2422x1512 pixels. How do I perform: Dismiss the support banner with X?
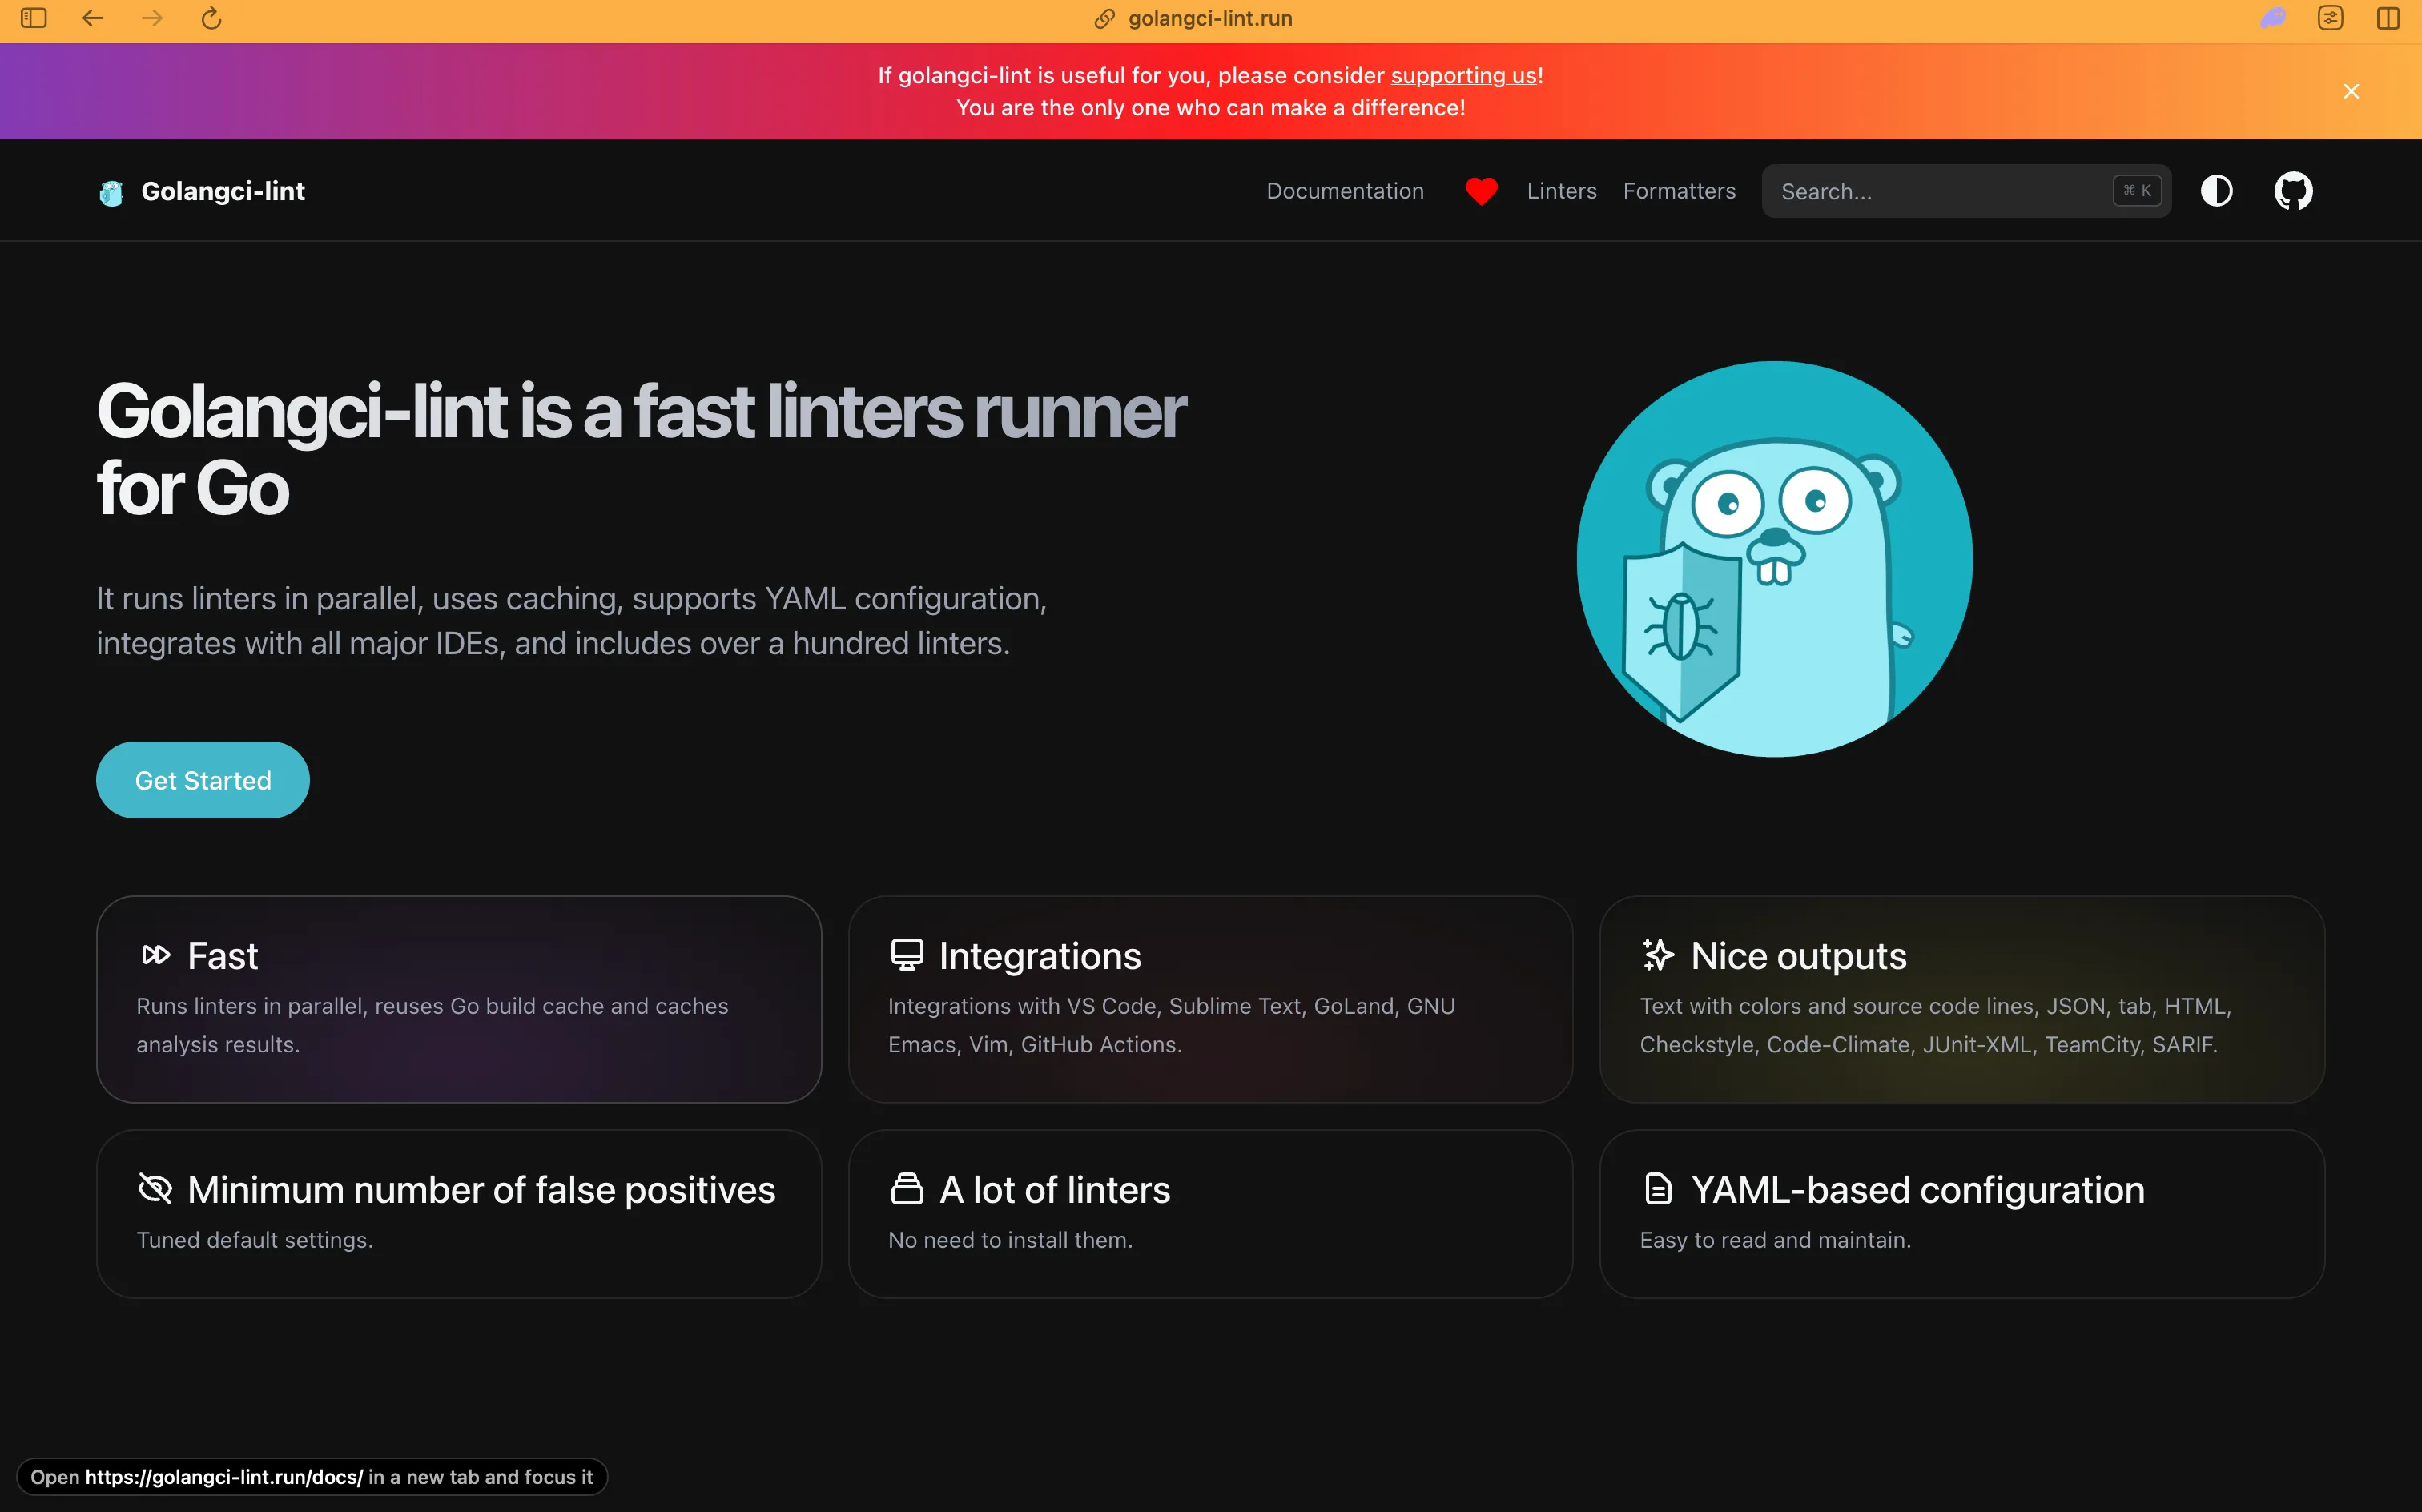coord(2351,91)
